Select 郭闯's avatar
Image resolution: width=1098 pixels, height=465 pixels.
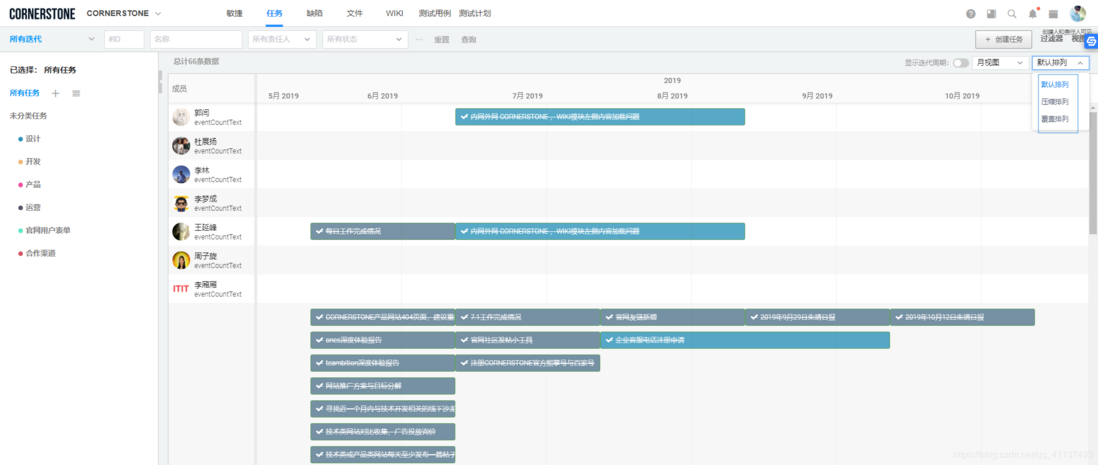181,117
